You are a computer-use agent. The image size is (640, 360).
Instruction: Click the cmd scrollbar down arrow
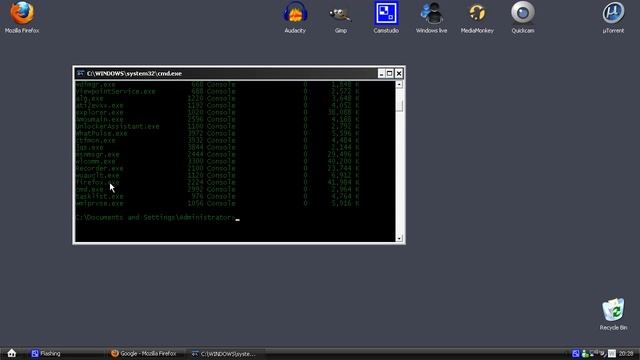[399, 238]
